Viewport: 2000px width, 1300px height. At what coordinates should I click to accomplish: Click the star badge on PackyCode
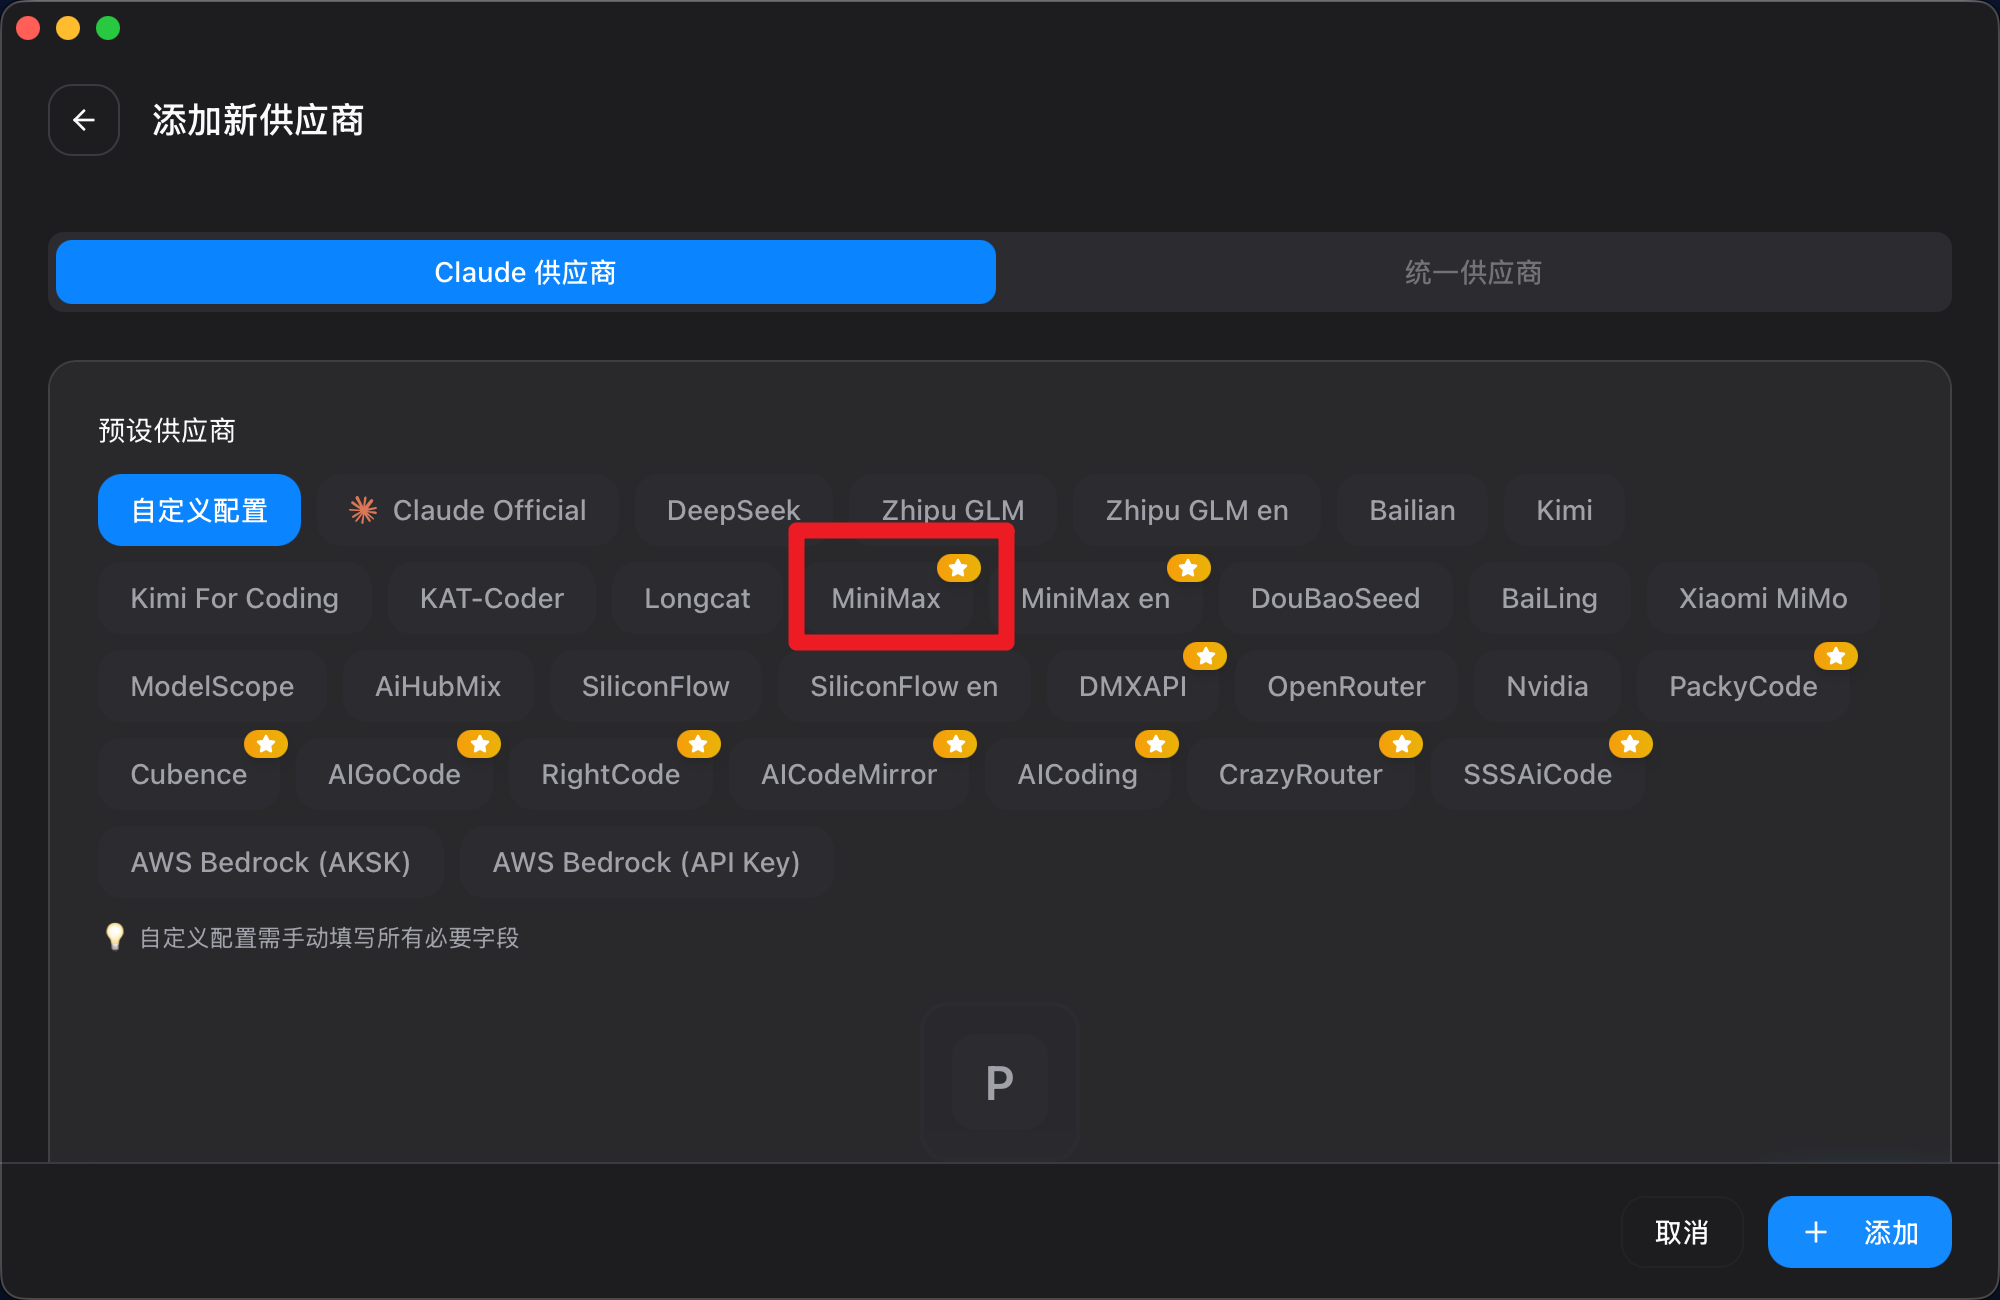[1835, 656]
